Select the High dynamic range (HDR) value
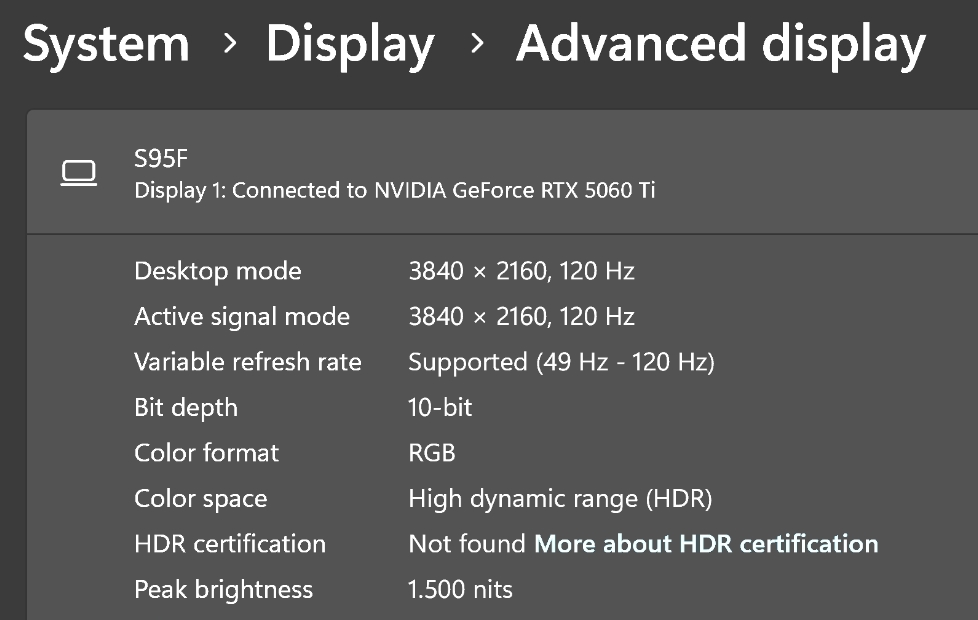978x620 pixels. [560, 499]
